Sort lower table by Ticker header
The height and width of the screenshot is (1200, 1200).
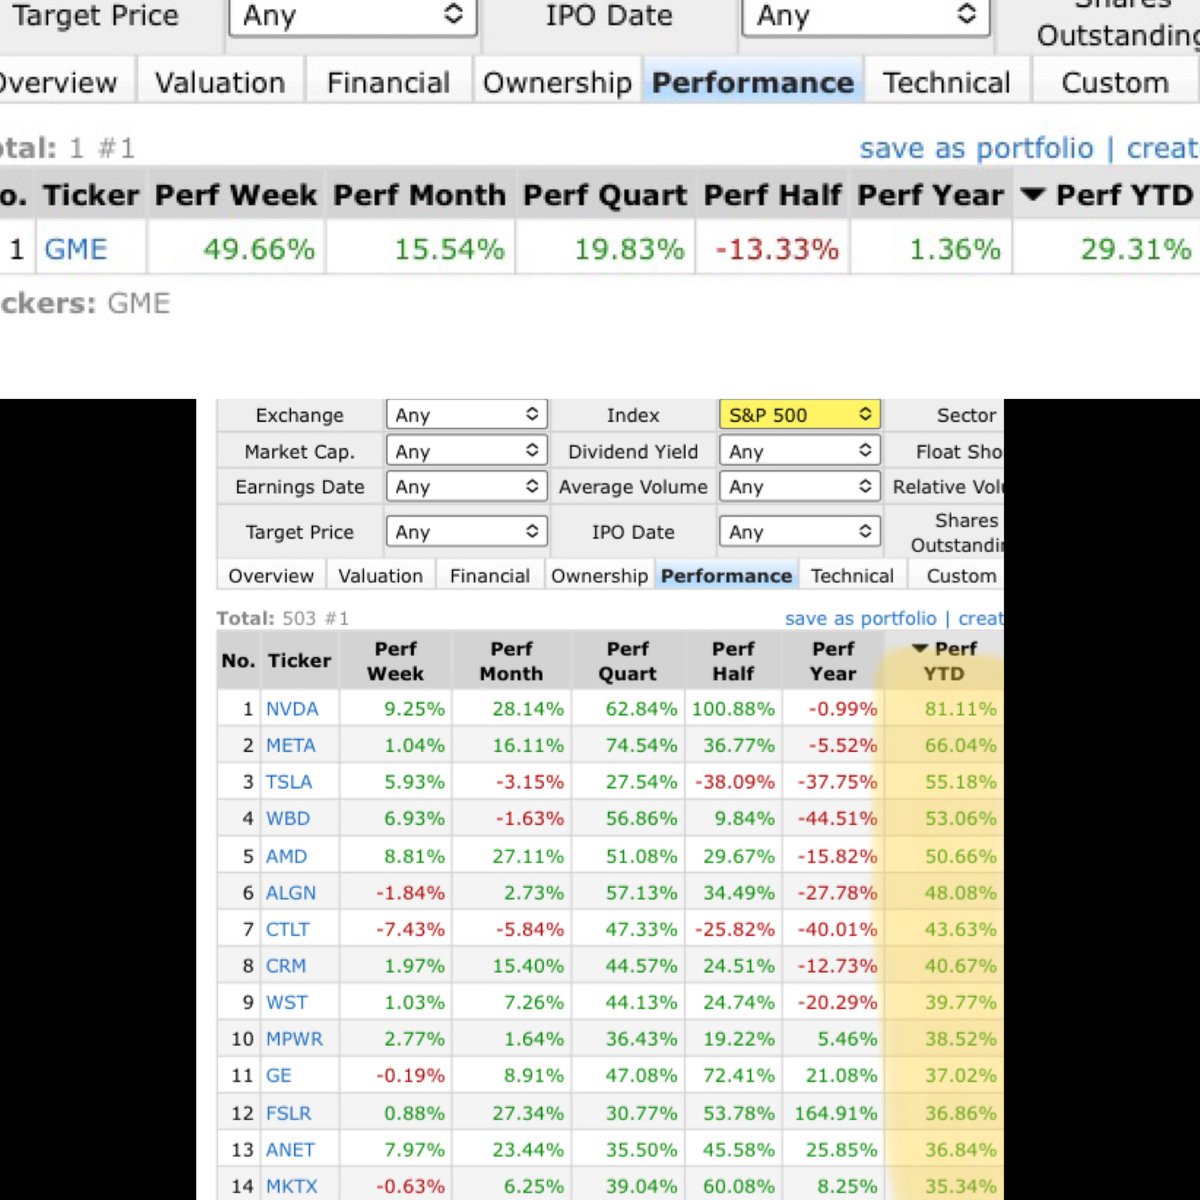299,661
